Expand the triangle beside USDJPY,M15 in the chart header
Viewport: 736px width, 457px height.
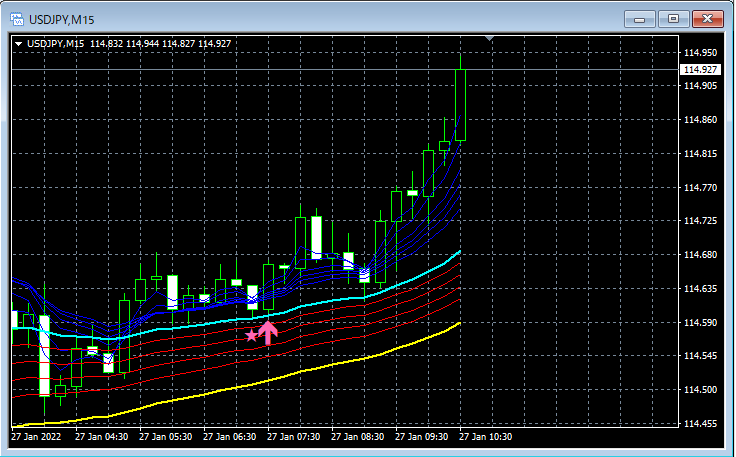(x=19, y=44)
